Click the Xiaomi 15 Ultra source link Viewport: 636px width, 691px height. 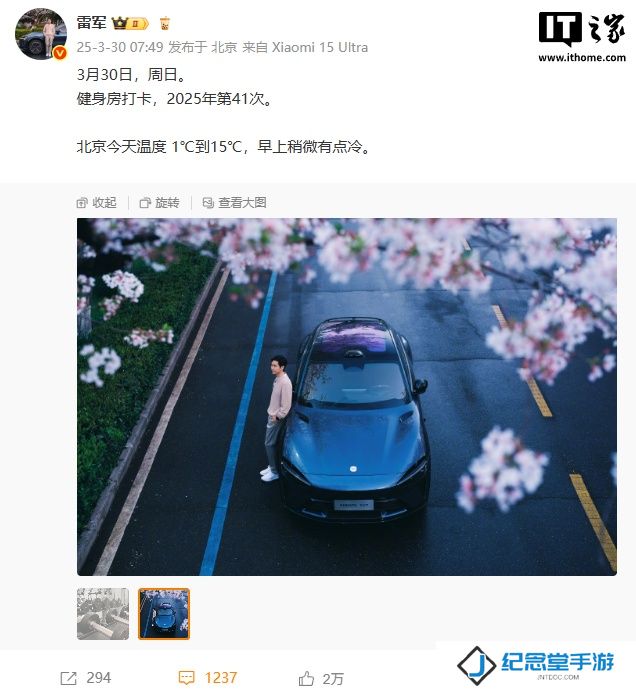pos(320,47)
